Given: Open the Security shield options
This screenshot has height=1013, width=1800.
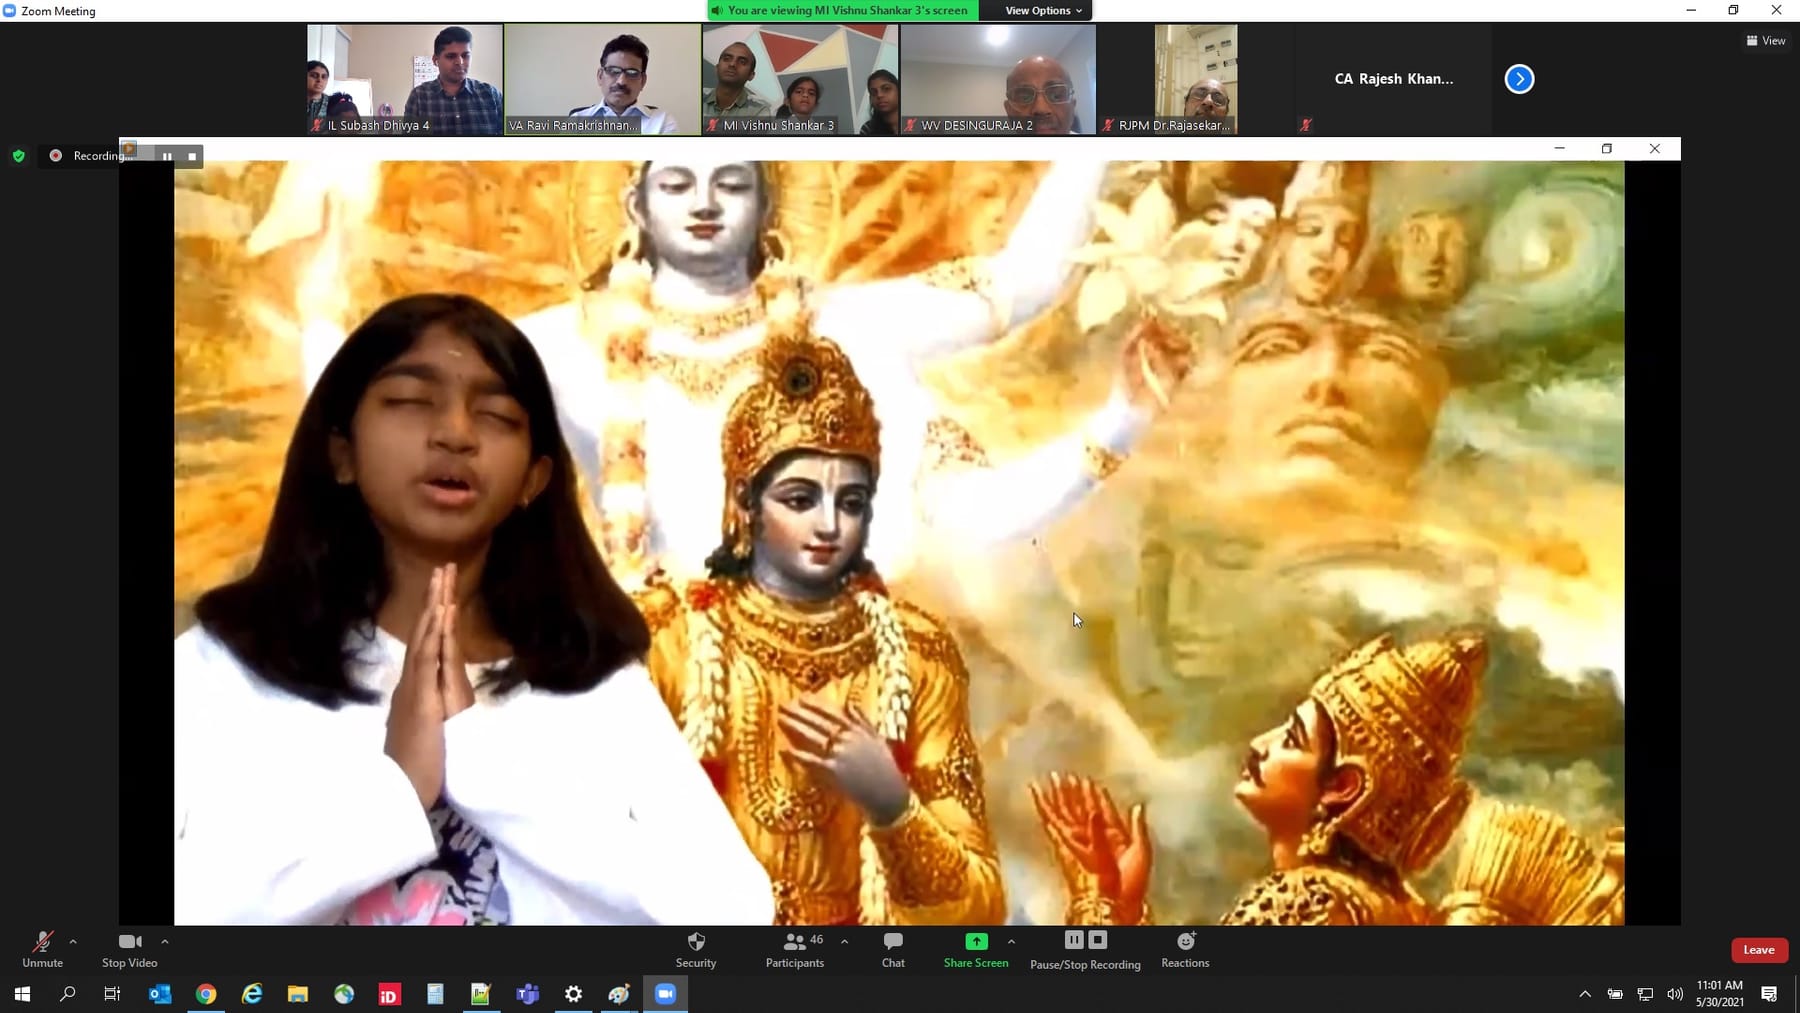Looking at the screenshot, I should point(696,949).
